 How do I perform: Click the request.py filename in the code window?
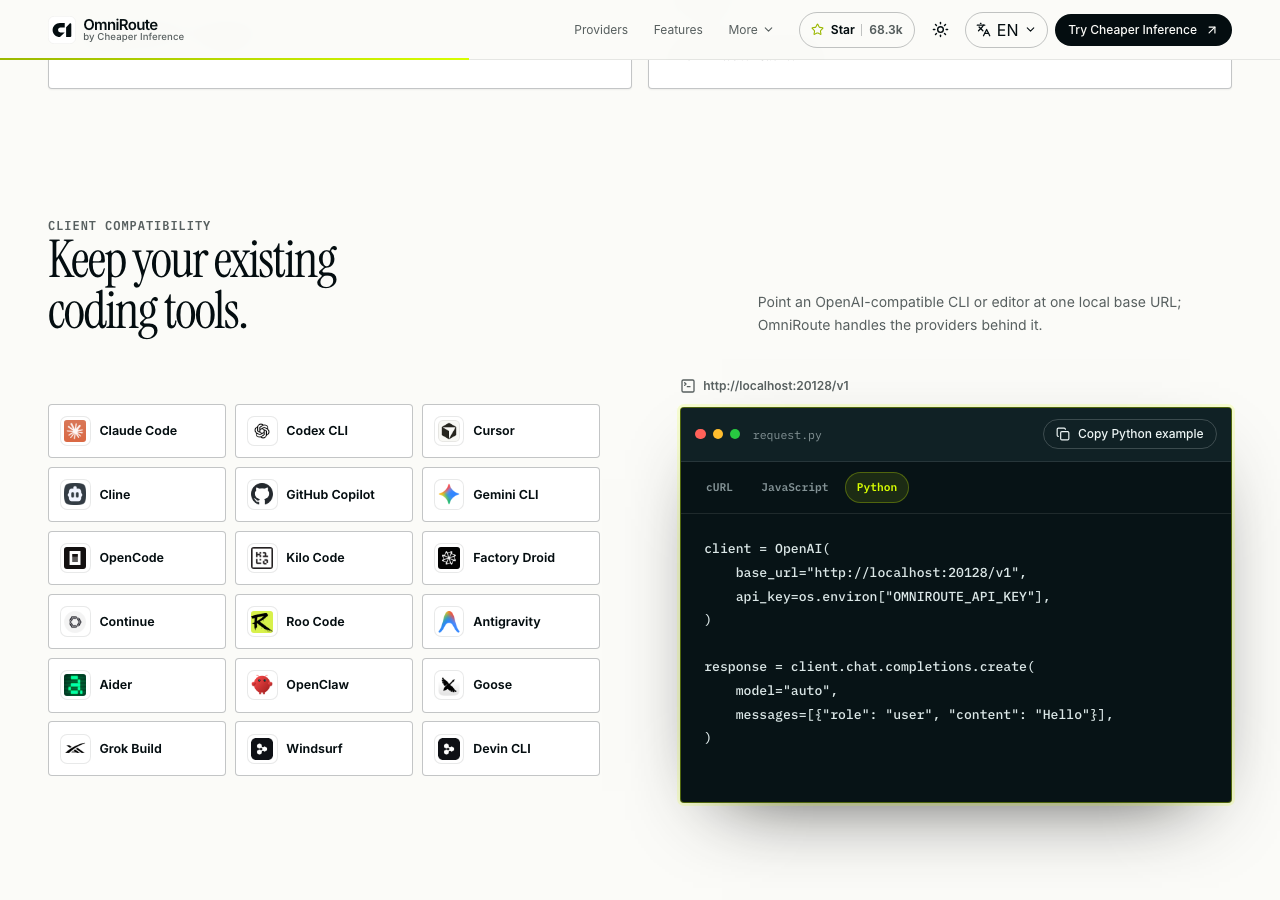coord(787,435)
